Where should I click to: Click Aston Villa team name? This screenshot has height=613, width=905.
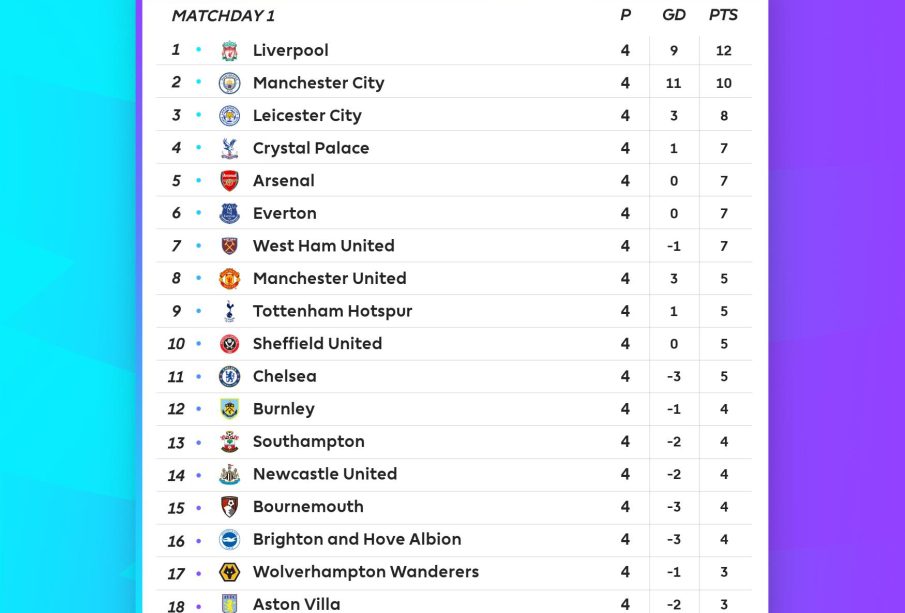coord(296,603)
